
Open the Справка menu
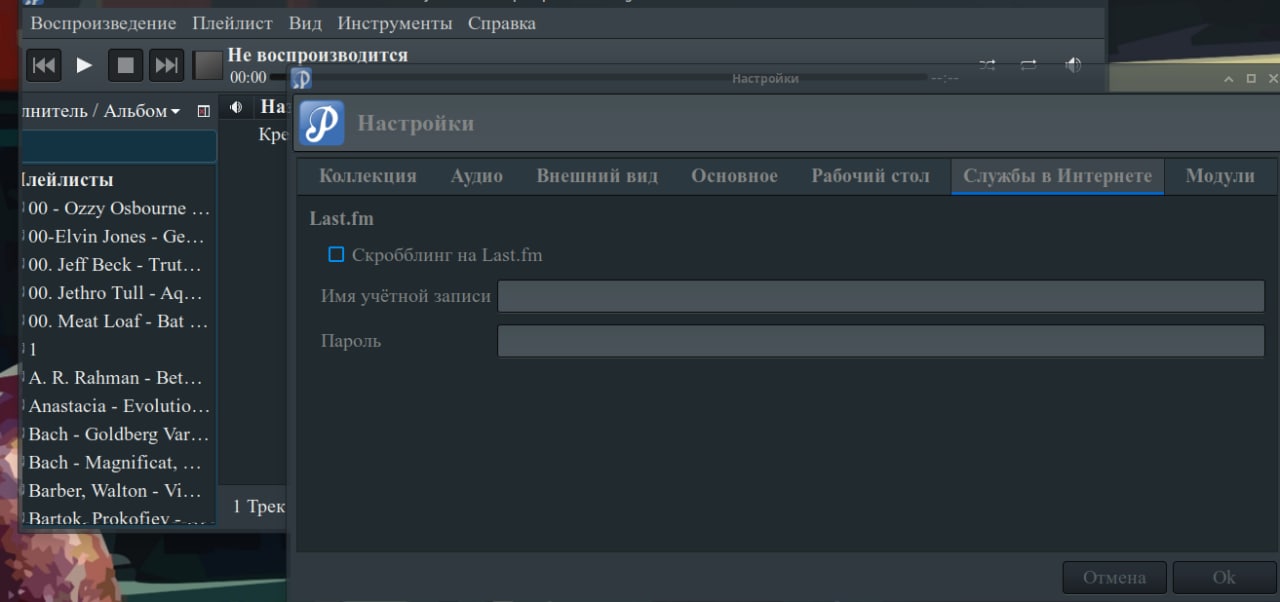tap(502, 23)
